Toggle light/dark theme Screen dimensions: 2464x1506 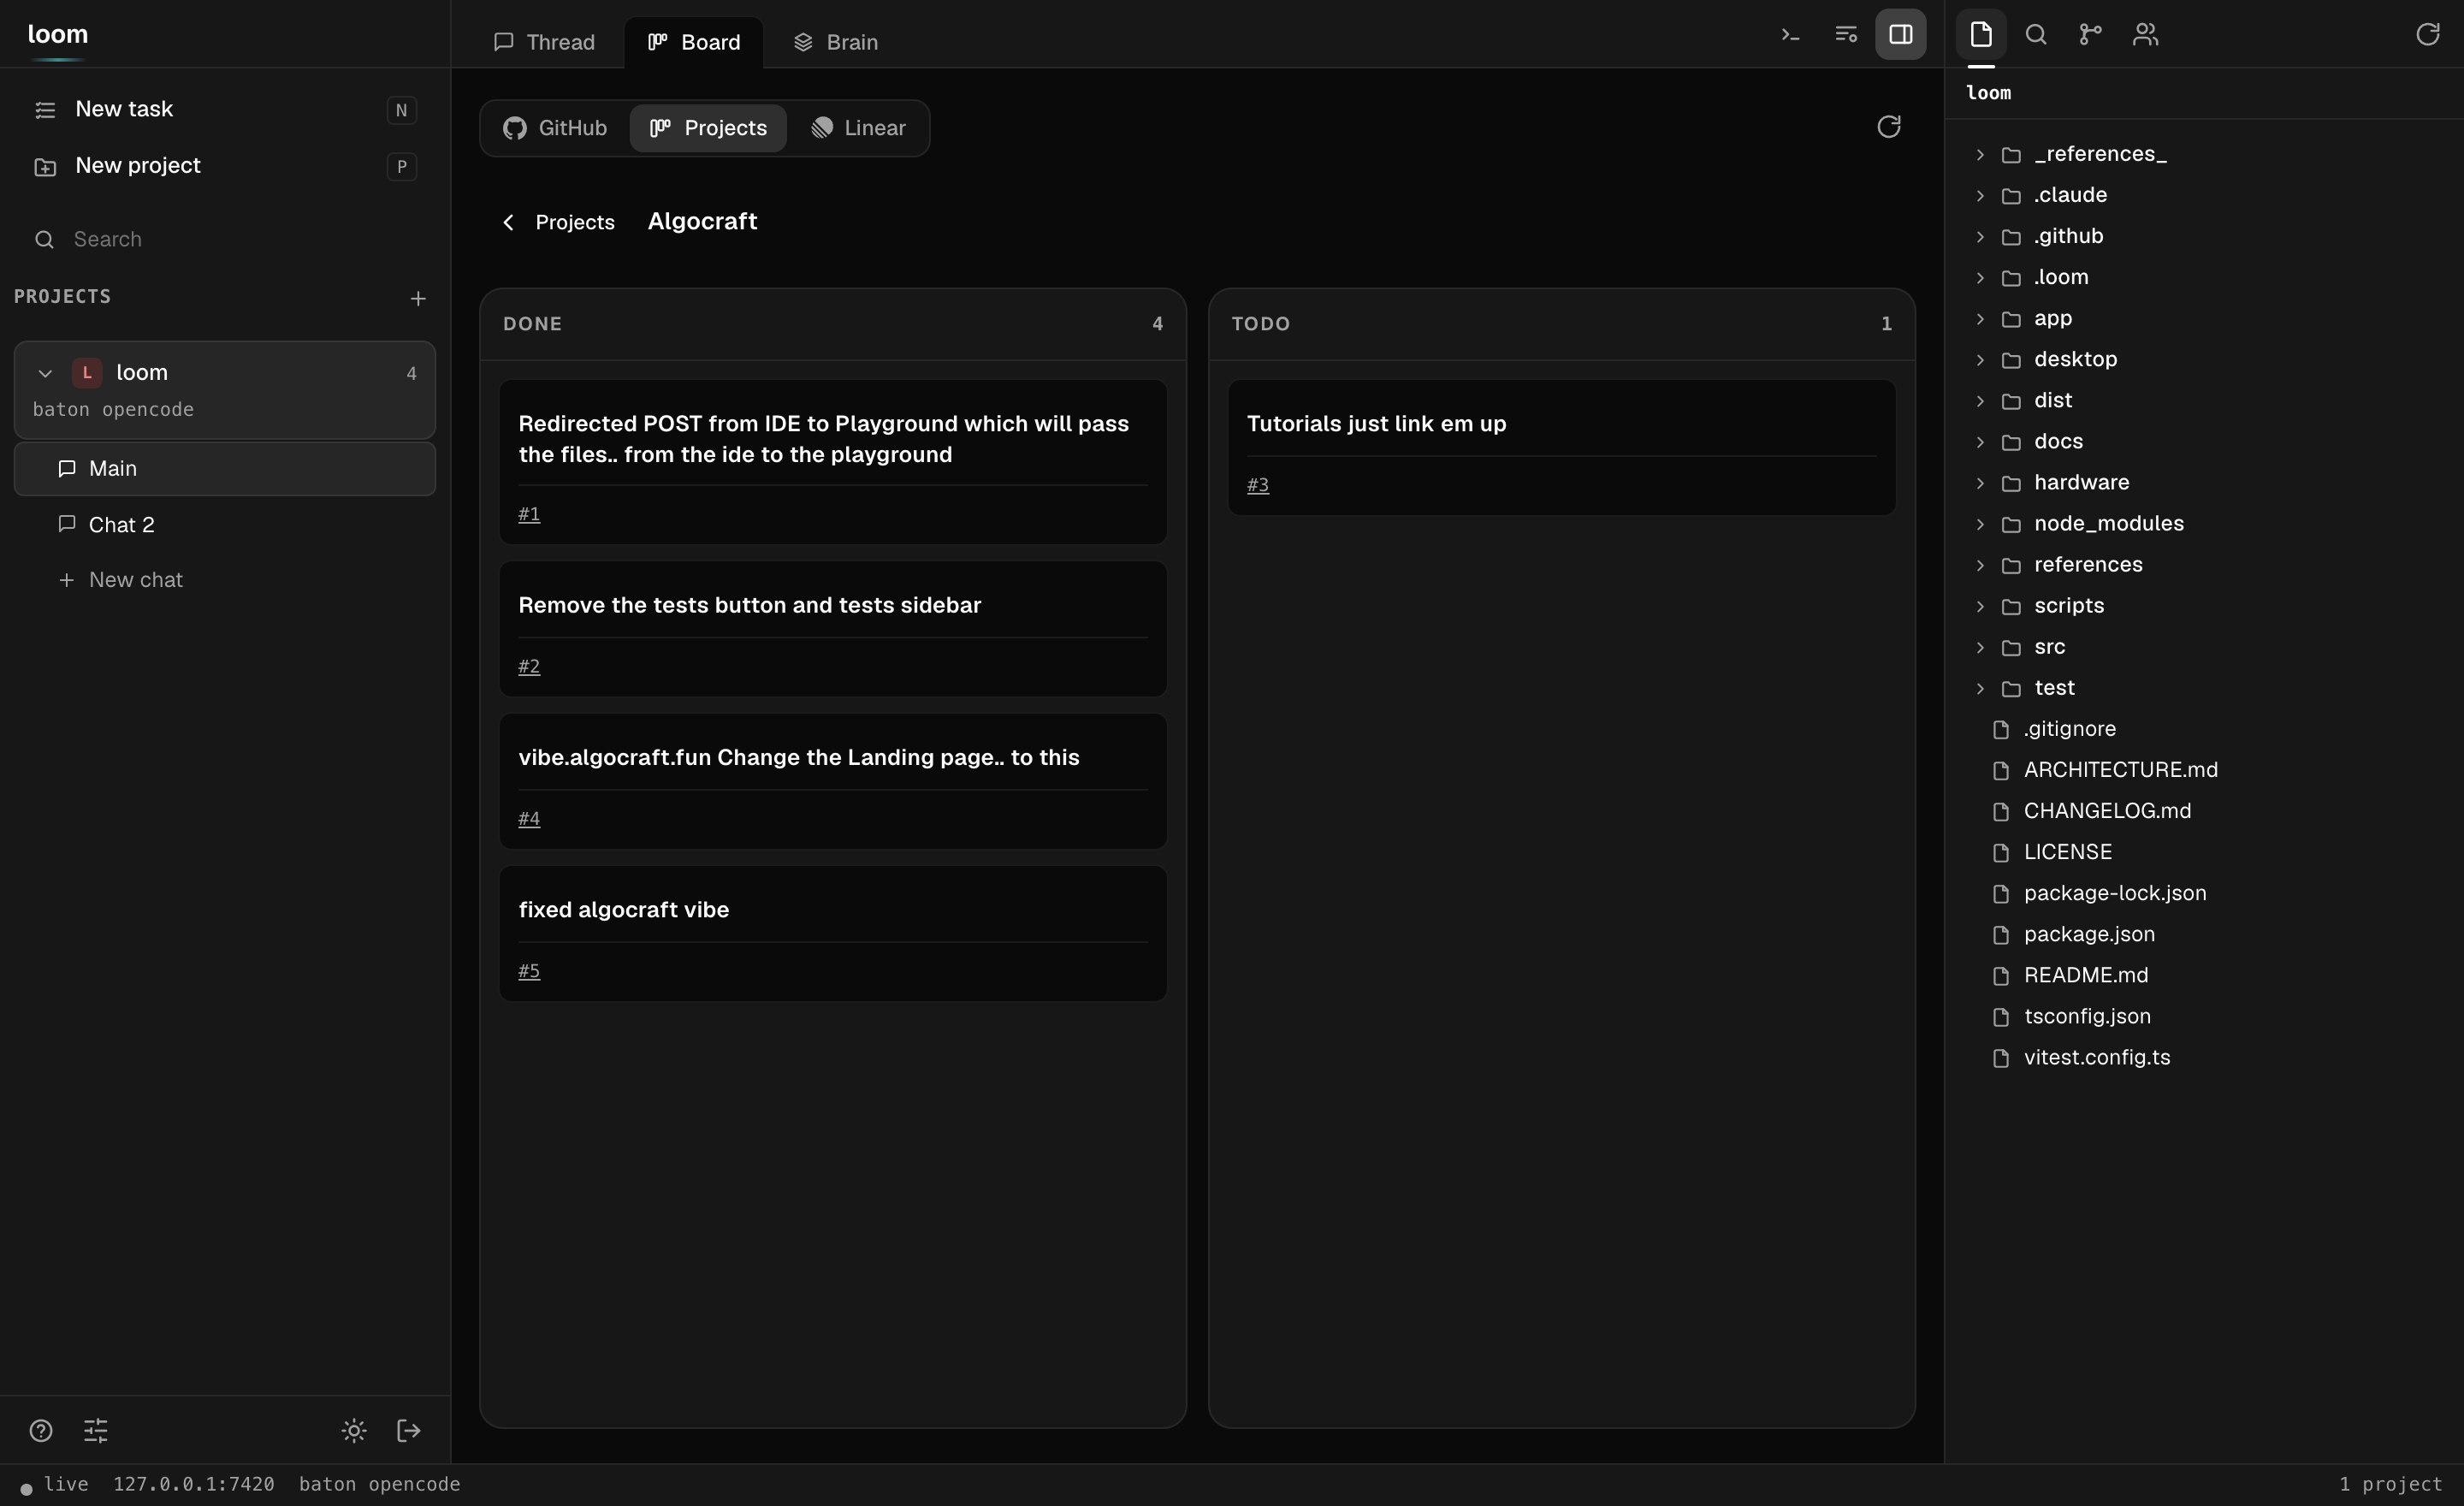354,1430
